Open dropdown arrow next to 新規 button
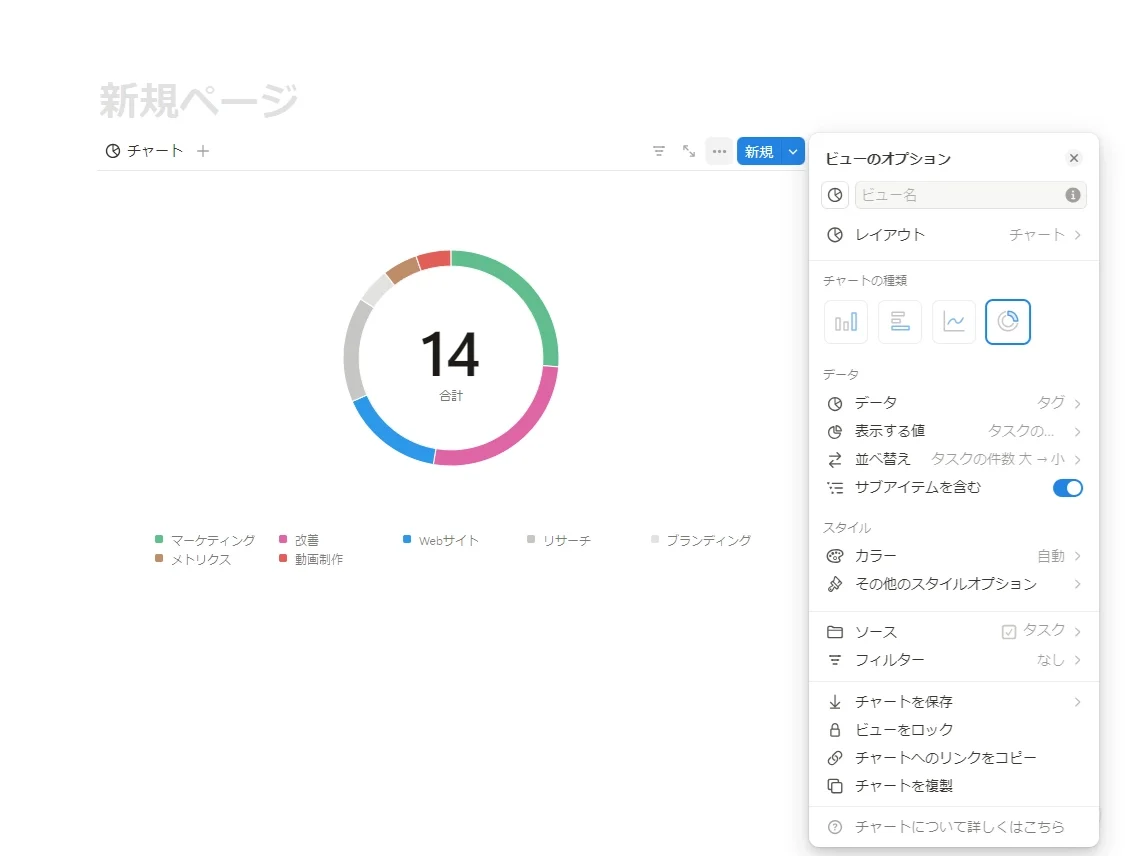The width and height of the screenshot is (1125, 856). (x=793, y=151)
